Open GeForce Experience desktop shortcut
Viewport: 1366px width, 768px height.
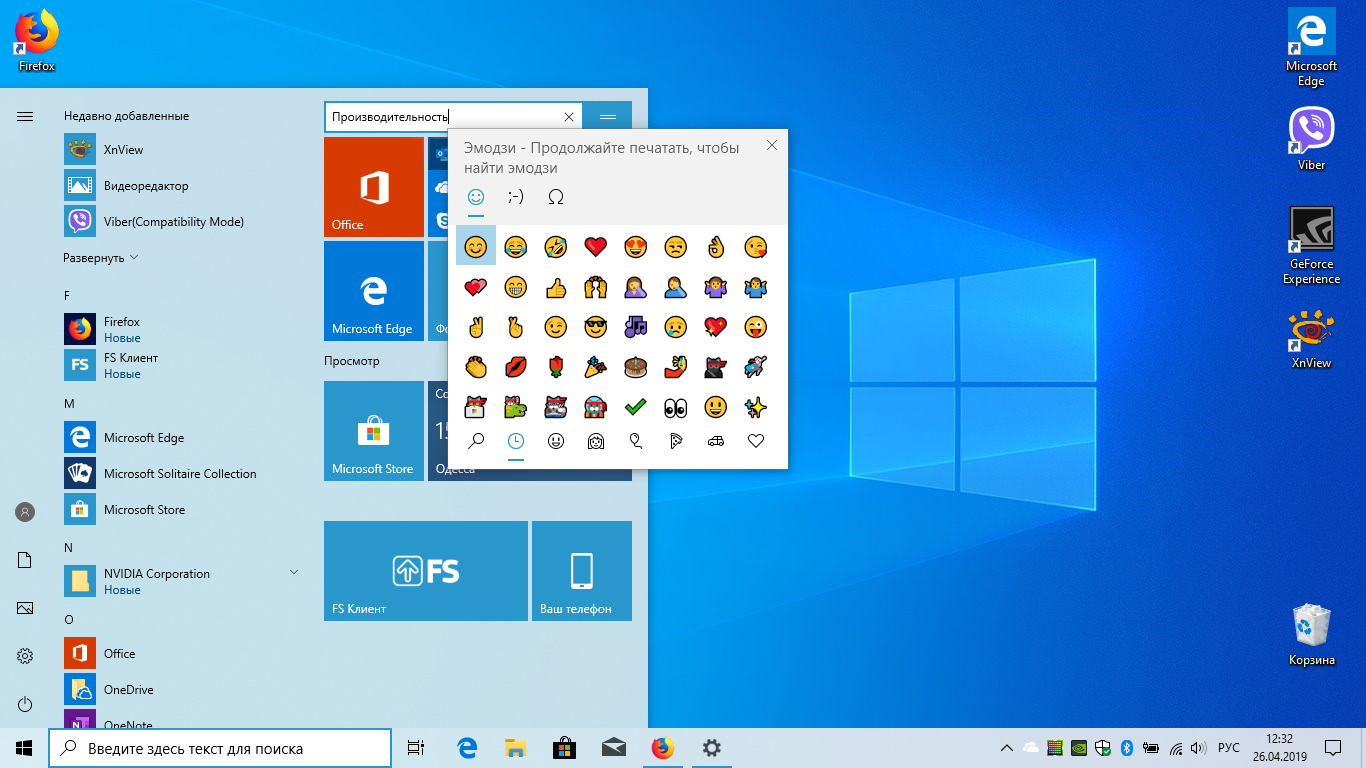click(x=1311, y=246)
